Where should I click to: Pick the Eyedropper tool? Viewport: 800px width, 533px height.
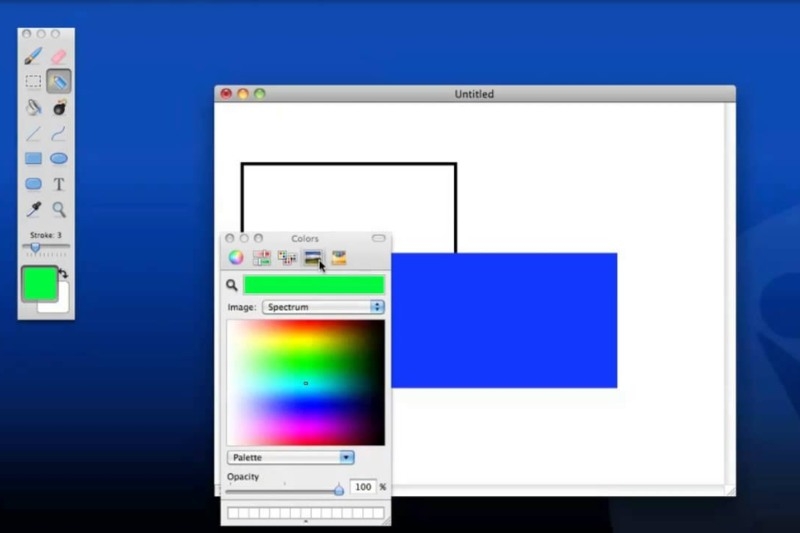(x=34, y=209)
